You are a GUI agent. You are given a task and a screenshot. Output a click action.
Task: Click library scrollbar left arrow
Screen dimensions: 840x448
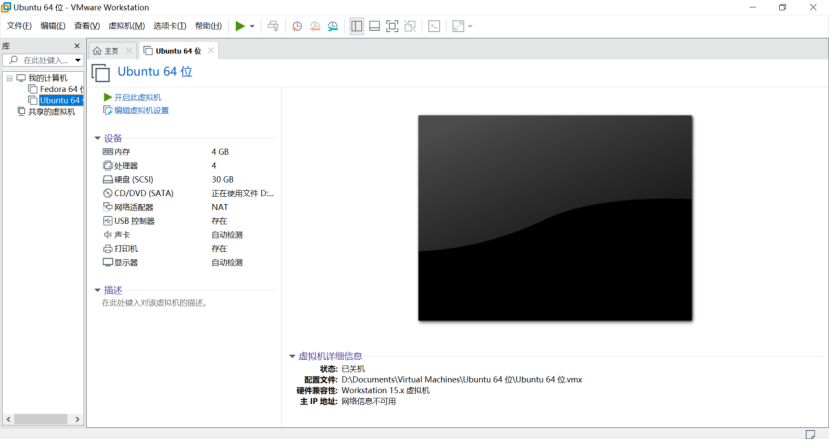tap(8, 420)
